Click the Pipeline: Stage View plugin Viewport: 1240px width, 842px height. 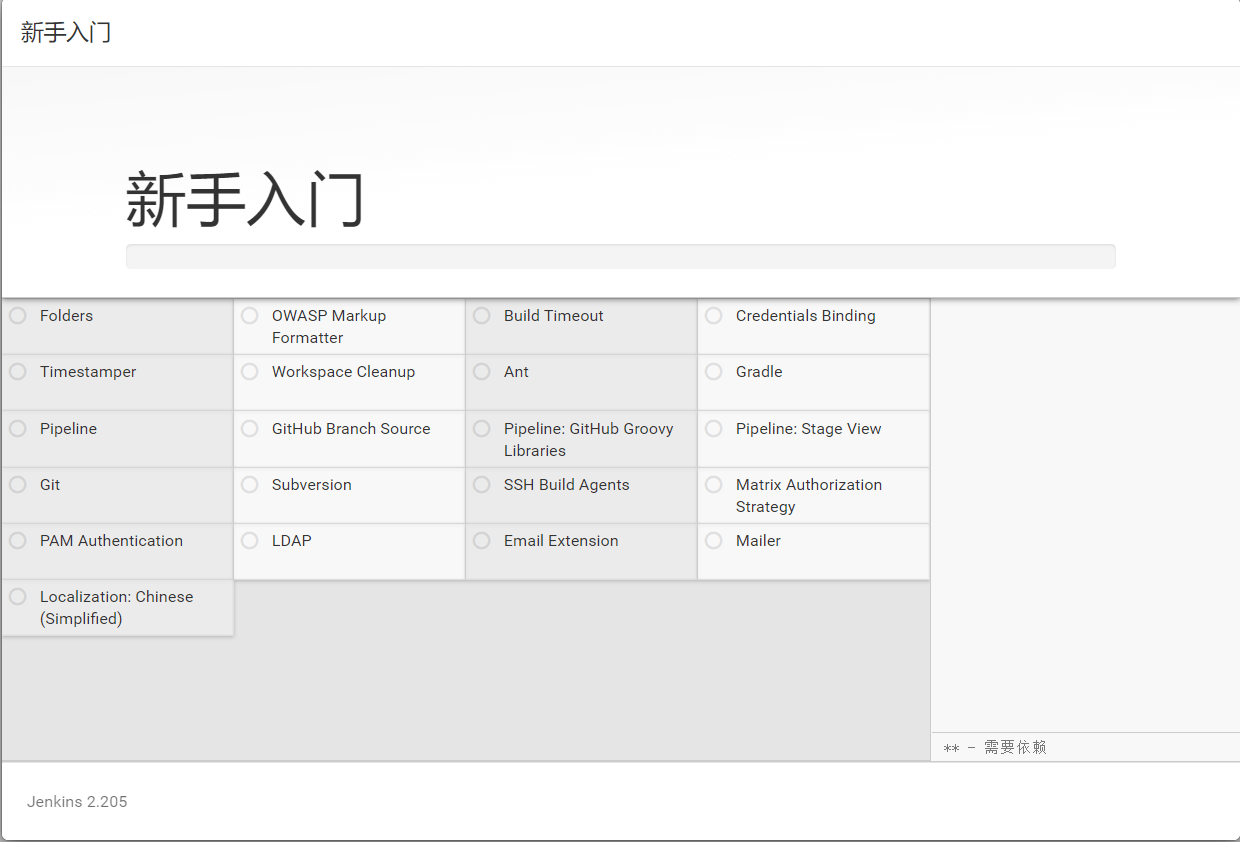click(x=808, y=429)
